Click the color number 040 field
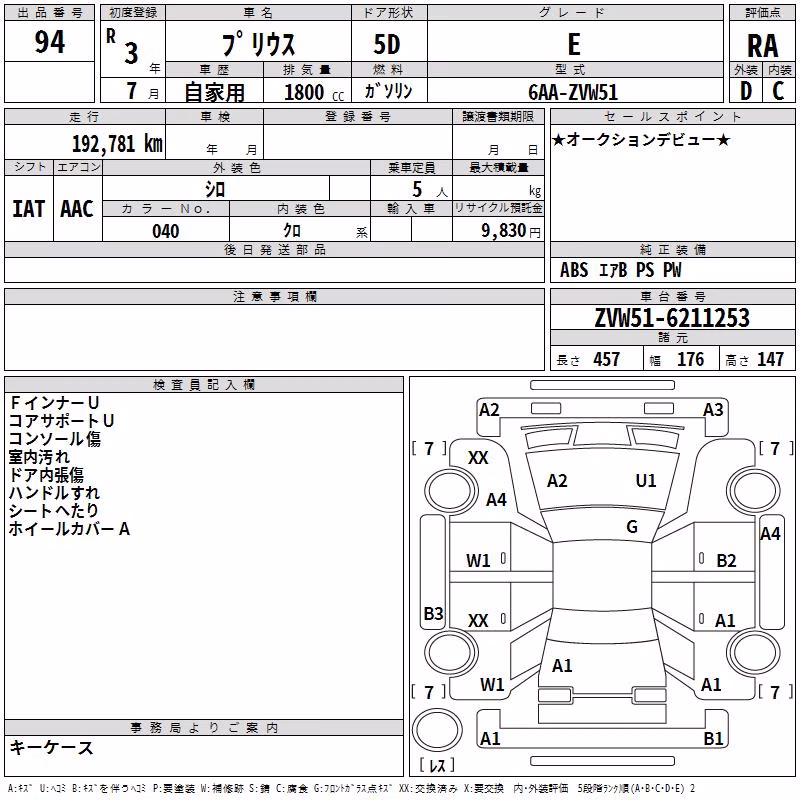This screenshot has width=800, height=800. (166, 230)
